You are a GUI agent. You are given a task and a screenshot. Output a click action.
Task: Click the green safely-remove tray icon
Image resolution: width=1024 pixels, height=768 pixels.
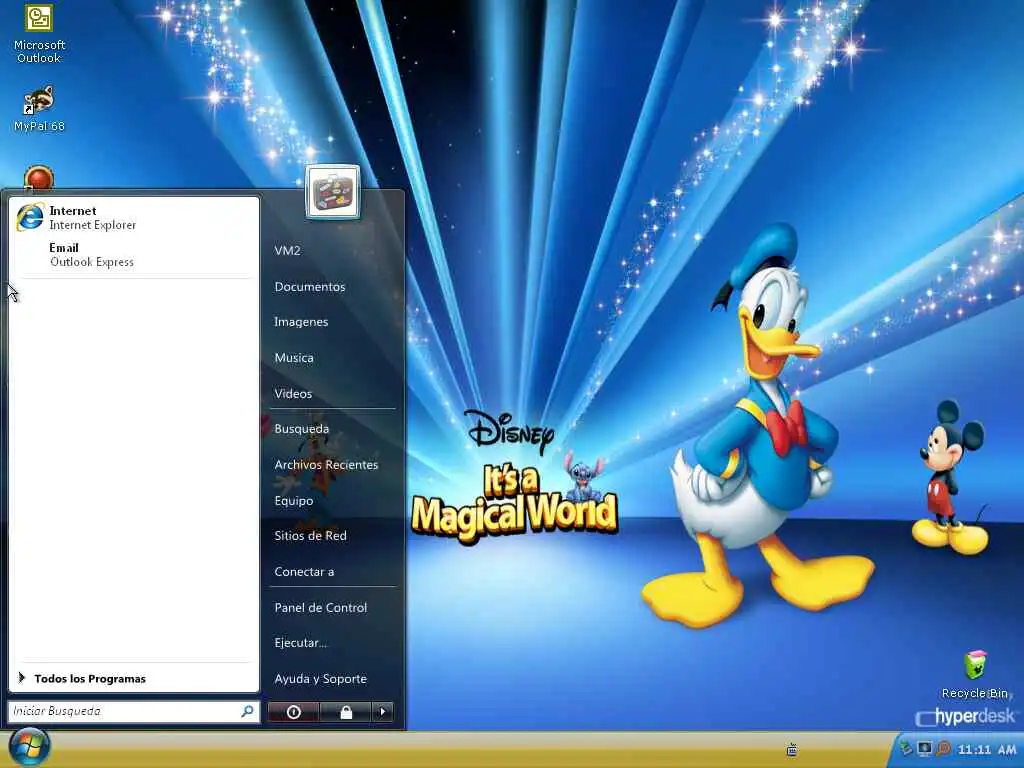pos(906,748)
